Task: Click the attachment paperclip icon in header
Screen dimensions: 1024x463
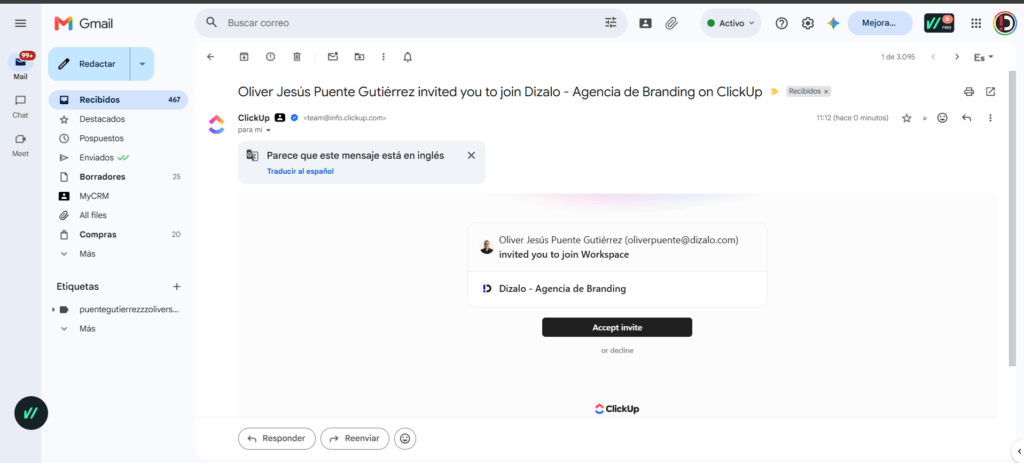Action: pyautogui.click(x=671, y=24)
